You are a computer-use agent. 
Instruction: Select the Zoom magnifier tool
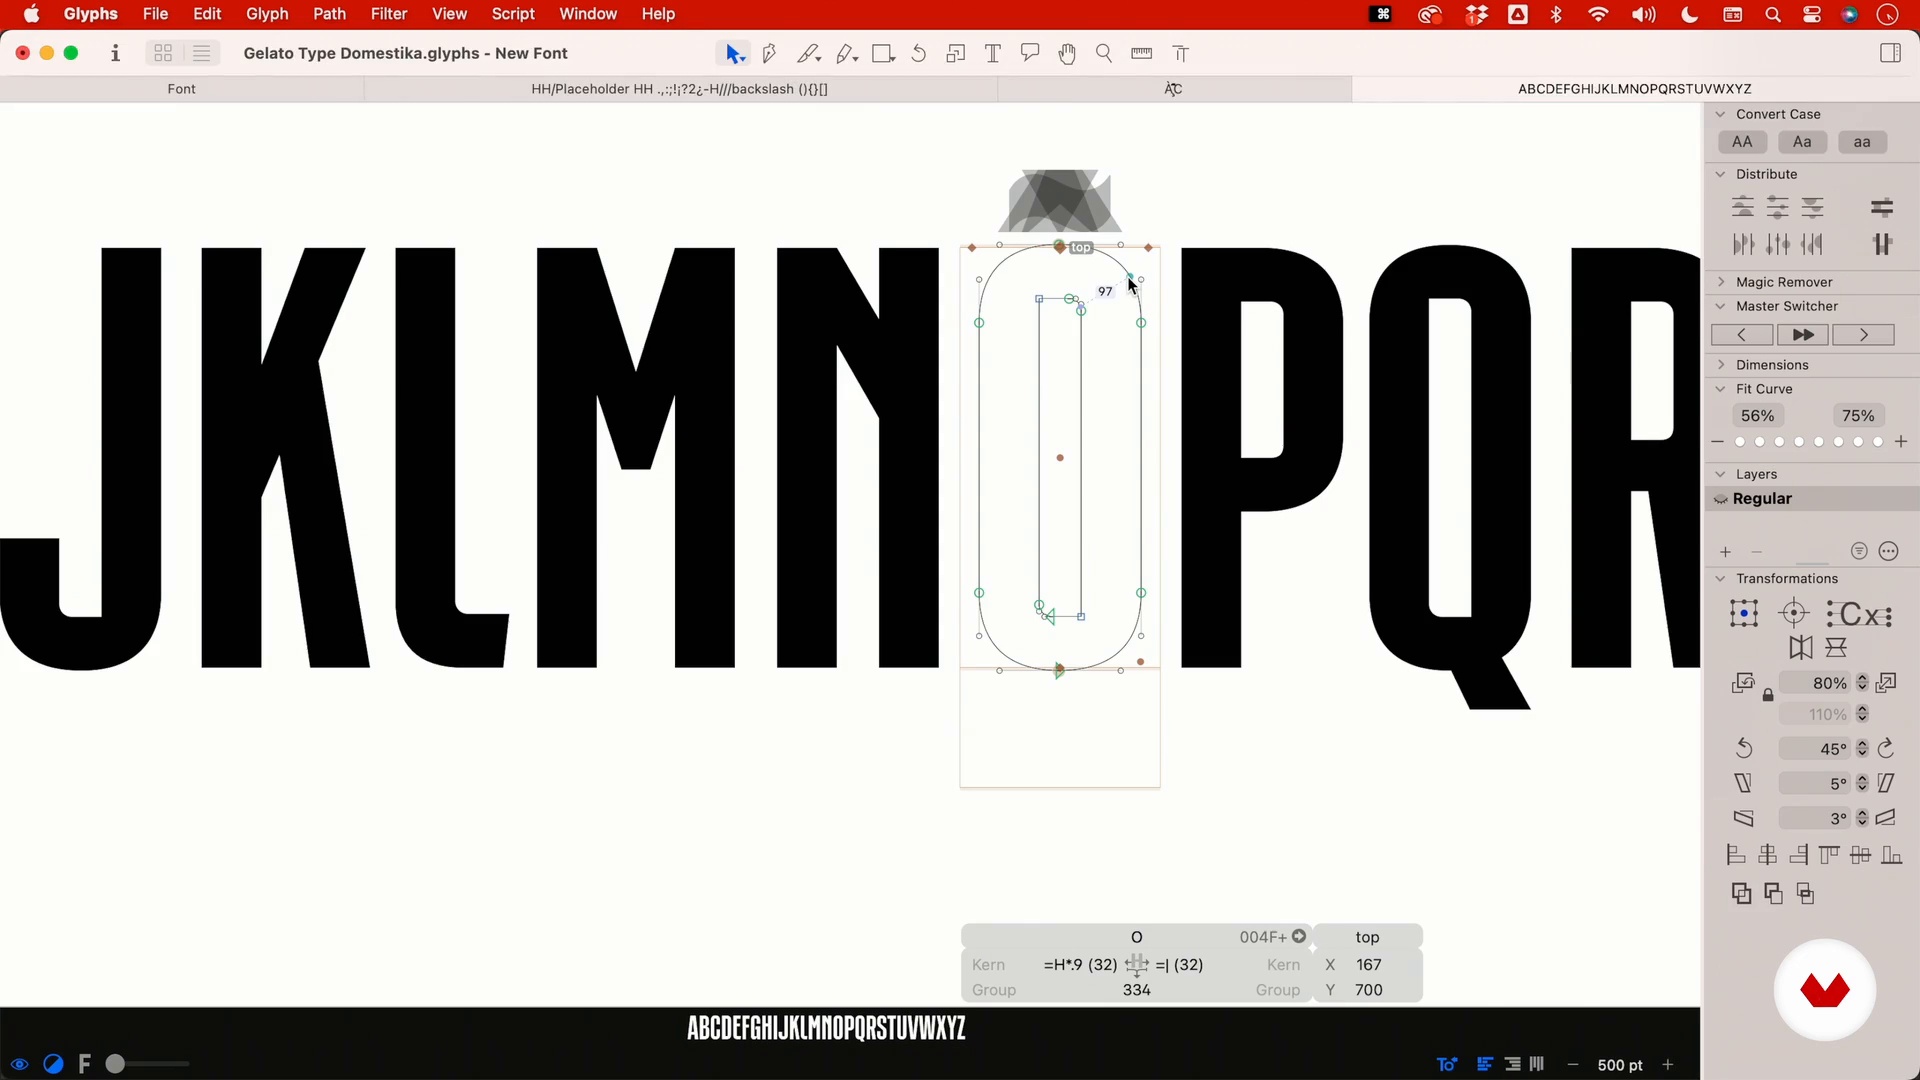click(1104, 54)
